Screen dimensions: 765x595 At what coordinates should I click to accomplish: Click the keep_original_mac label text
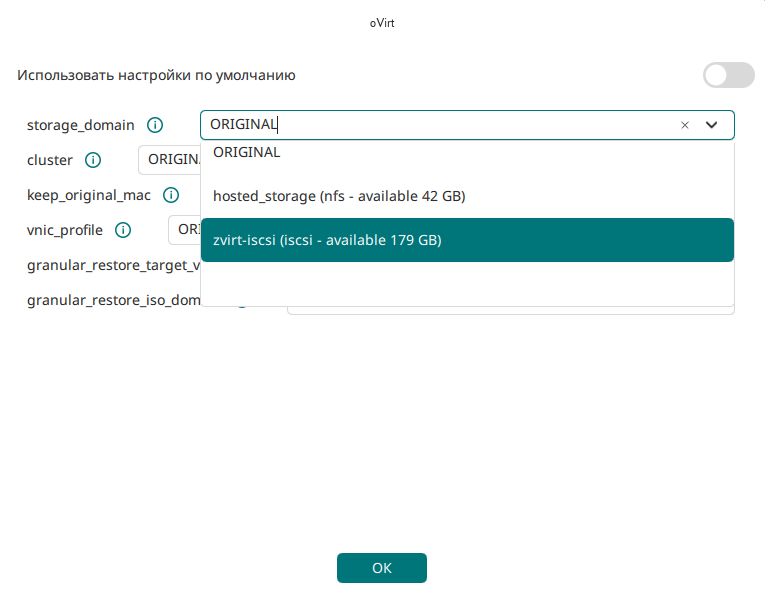click(88, 195)
